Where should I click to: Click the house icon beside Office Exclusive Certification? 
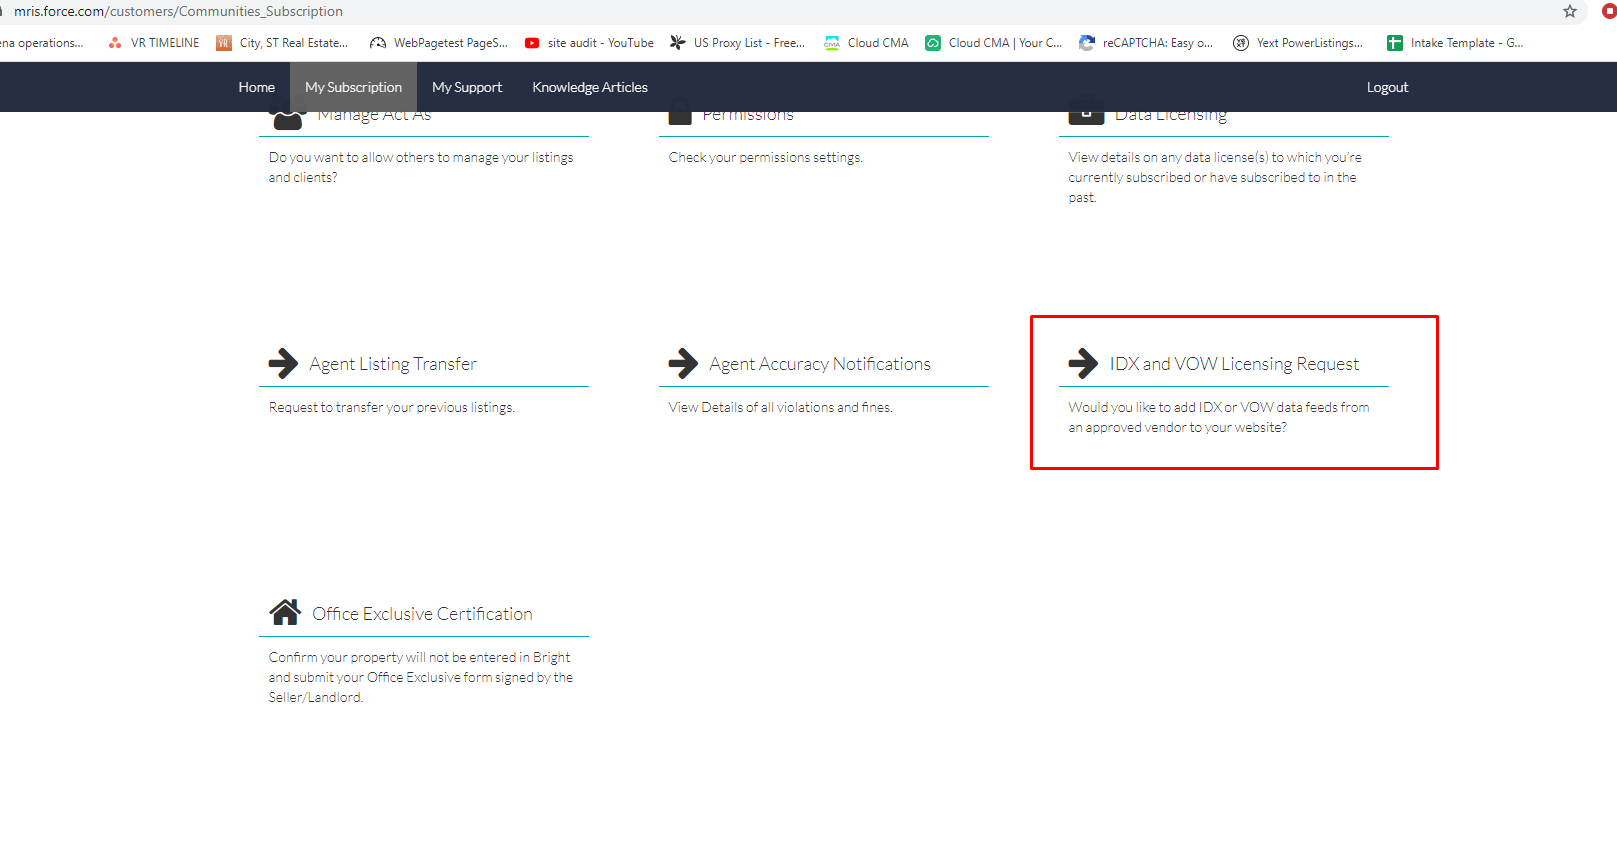click(285, 612)
